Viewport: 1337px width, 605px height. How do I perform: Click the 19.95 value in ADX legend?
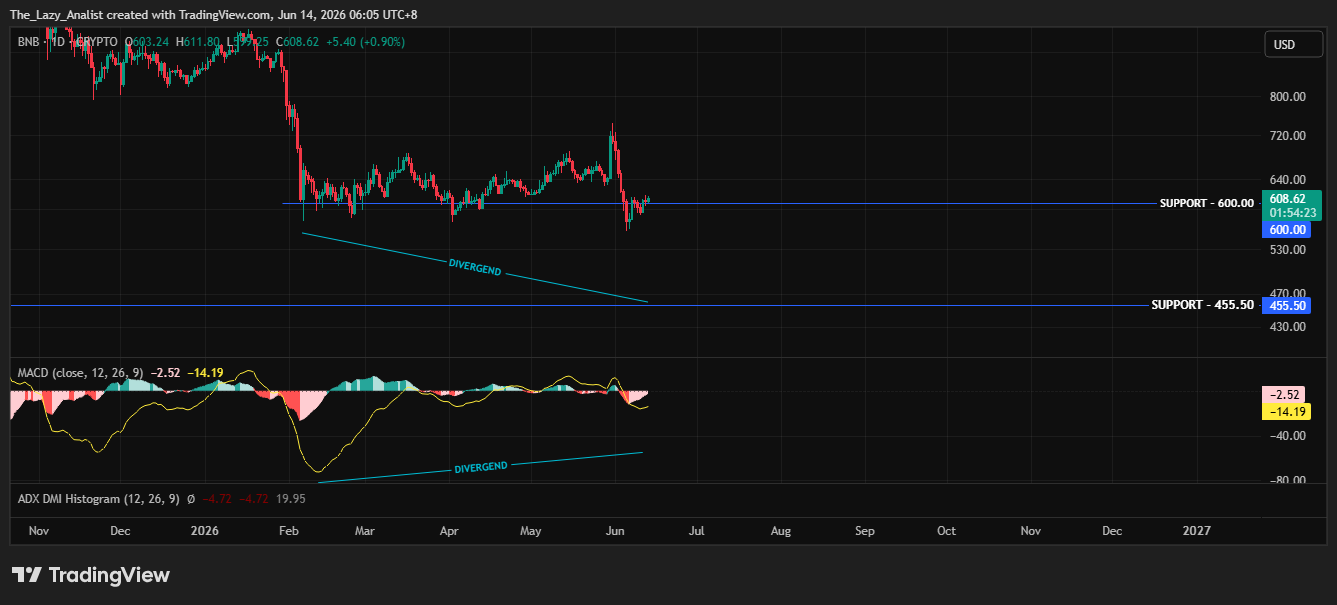(291, 498)
